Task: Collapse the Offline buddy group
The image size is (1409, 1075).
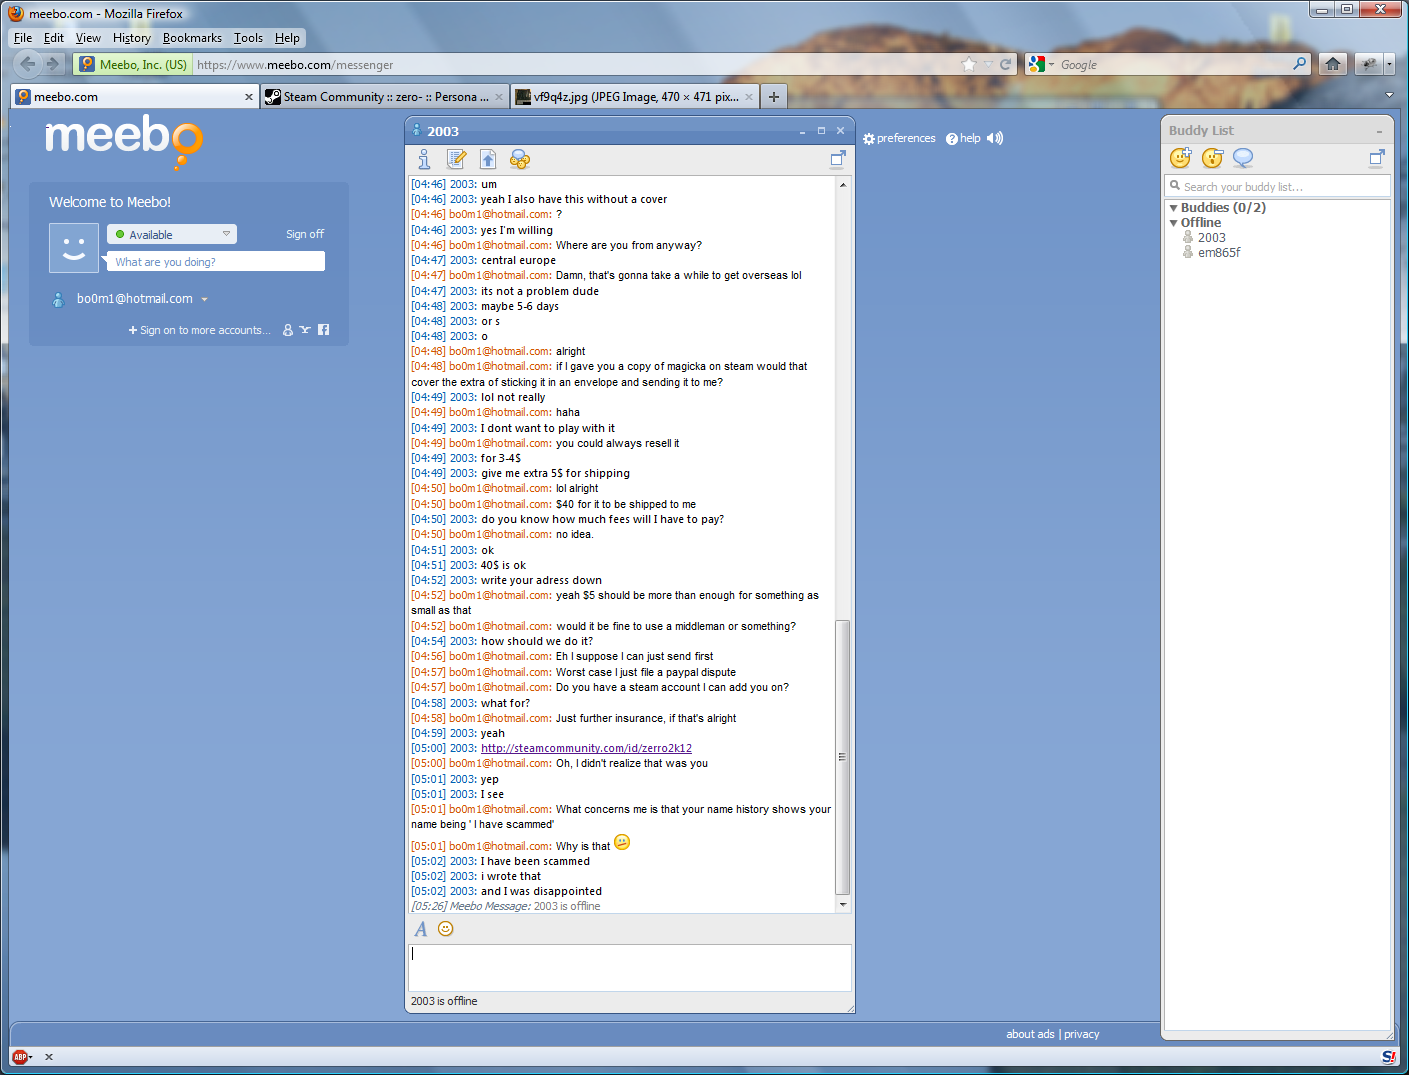Action: [1174, 223]
